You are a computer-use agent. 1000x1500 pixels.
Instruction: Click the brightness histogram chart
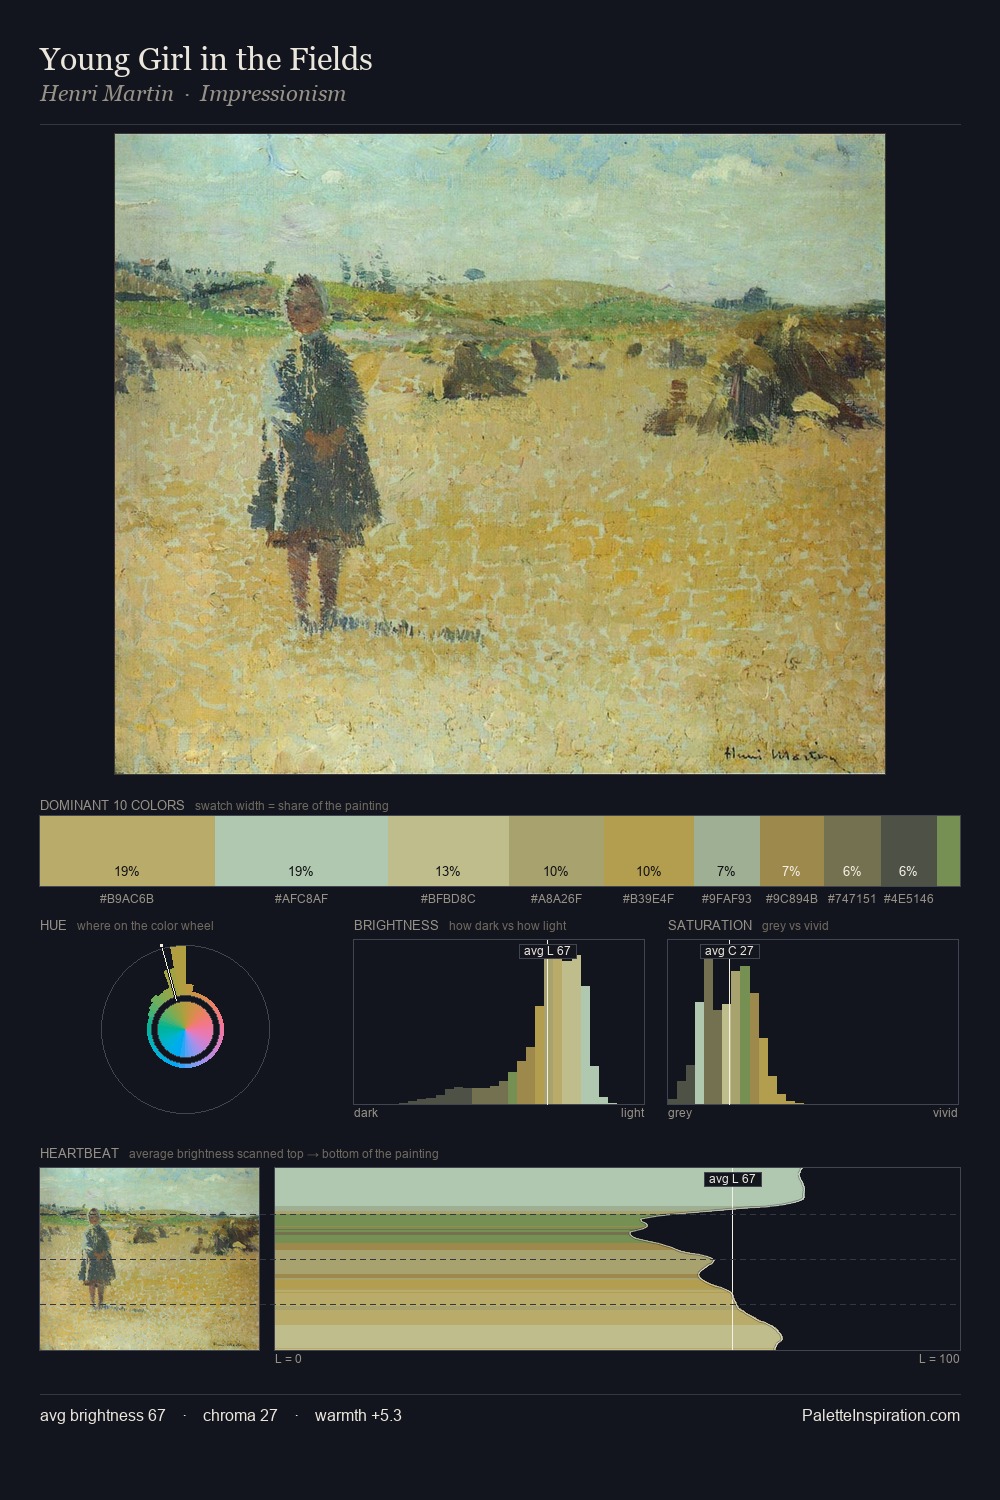(x=499, y=1022)
